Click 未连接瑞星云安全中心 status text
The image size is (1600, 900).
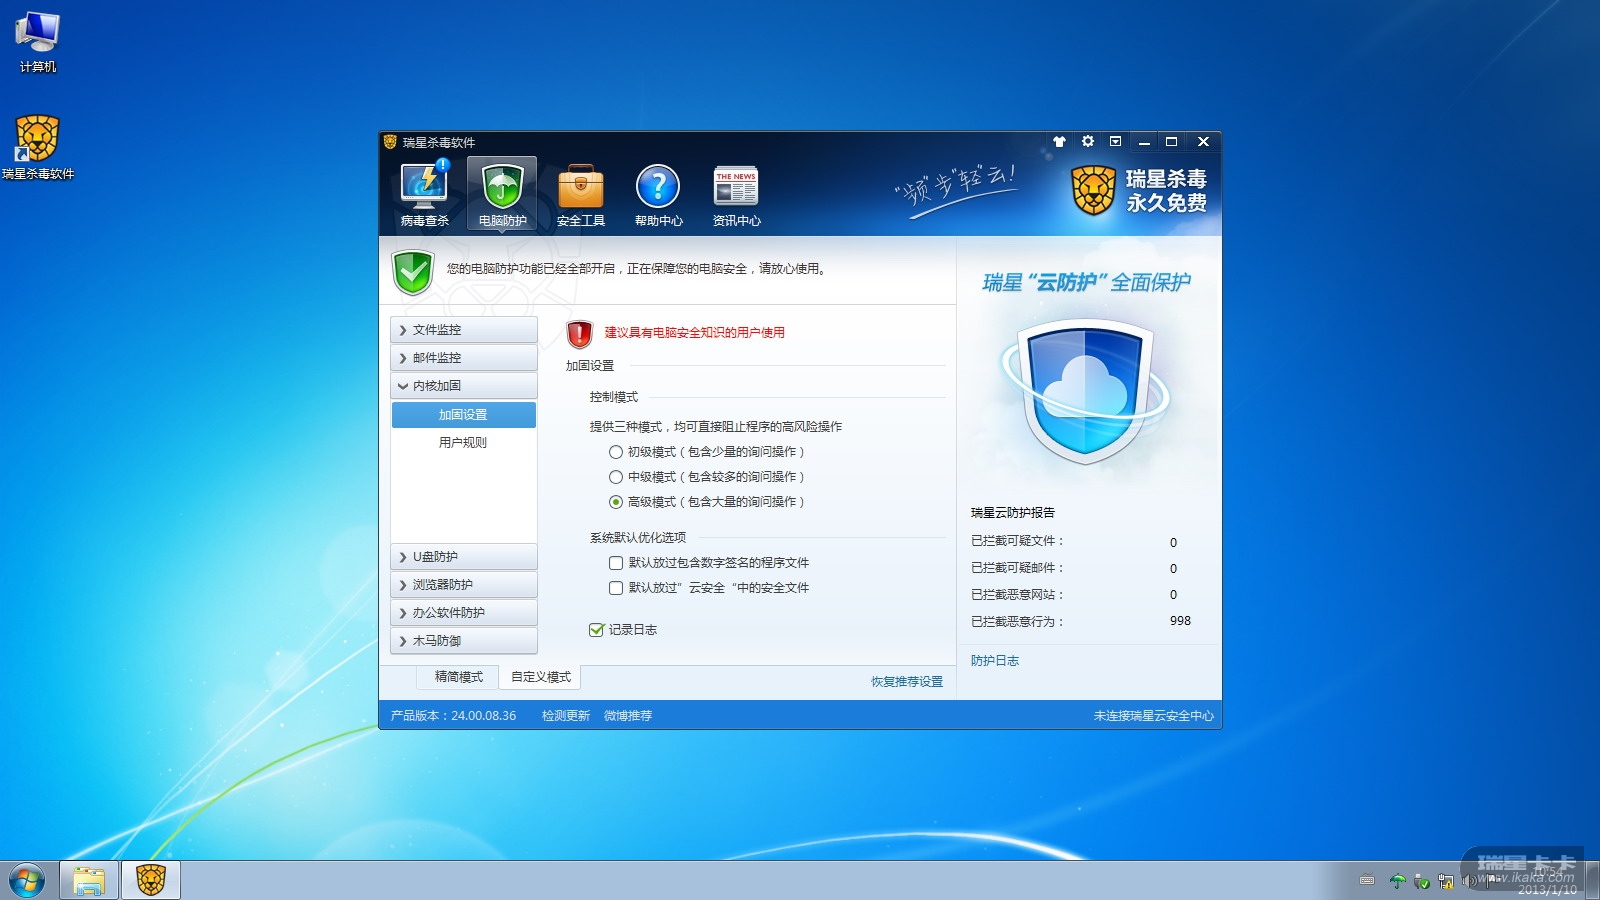pyautogui.click(x=1153, y=716)
